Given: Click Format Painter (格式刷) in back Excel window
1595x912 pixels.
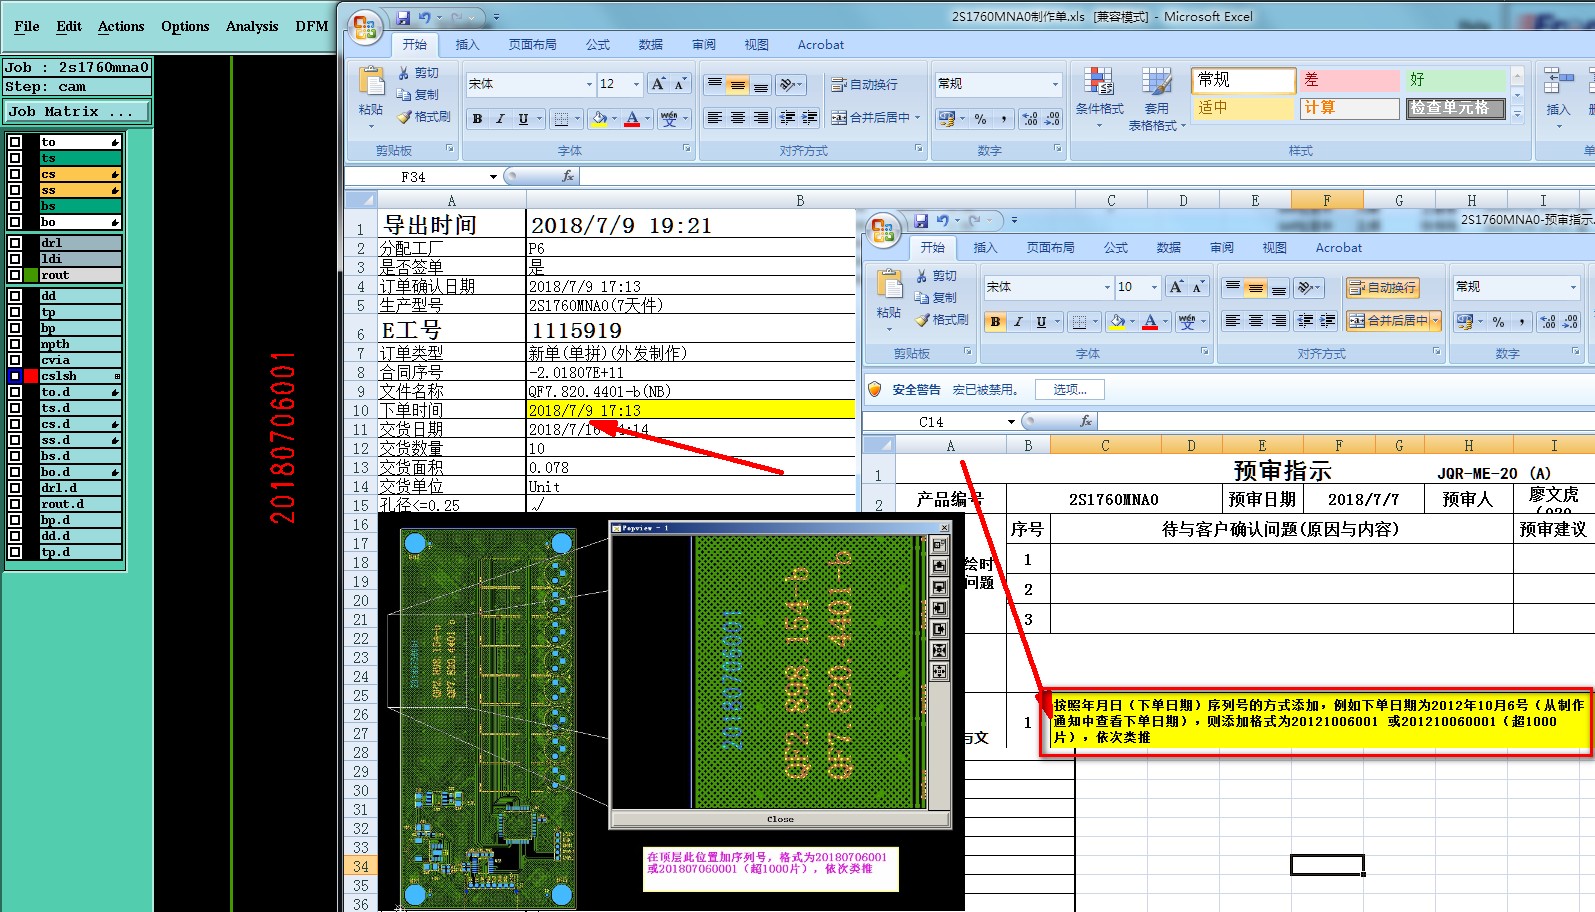Looking at the screenshot, I should [x=423, y=117].
